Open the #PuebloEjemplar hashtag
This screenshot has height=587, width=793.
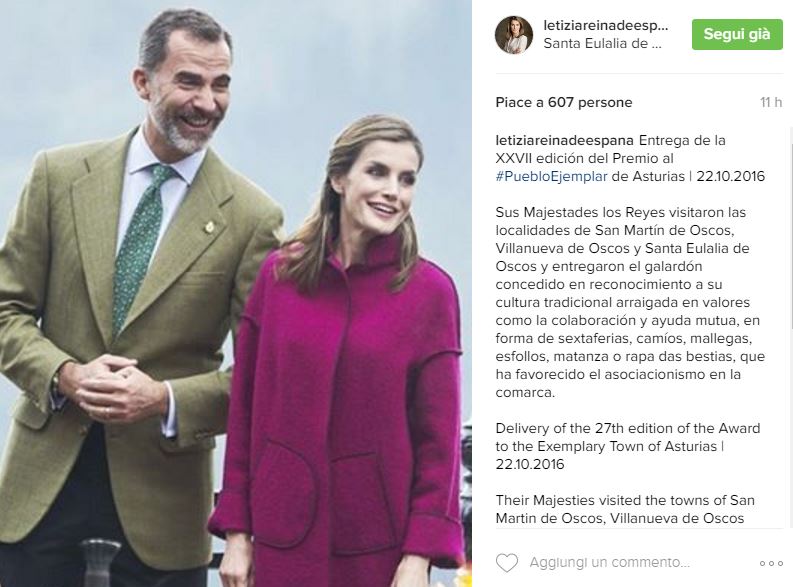point(551,176)
